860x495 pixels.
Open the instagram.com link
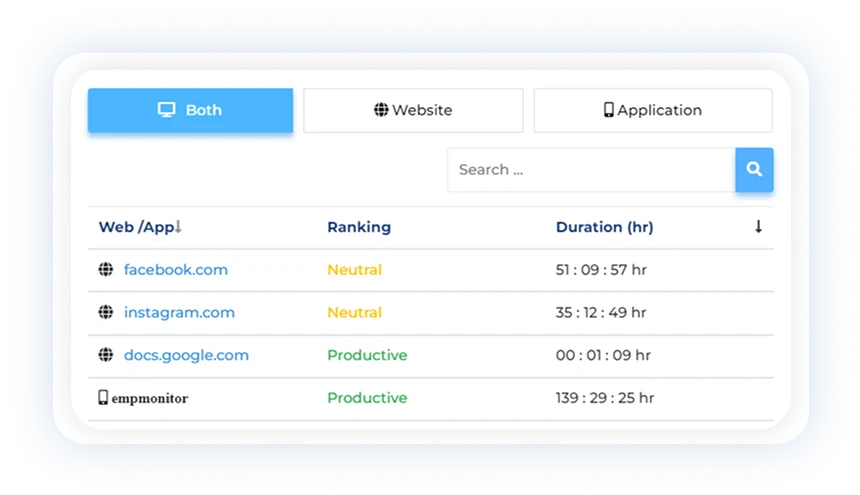[179, 313]
